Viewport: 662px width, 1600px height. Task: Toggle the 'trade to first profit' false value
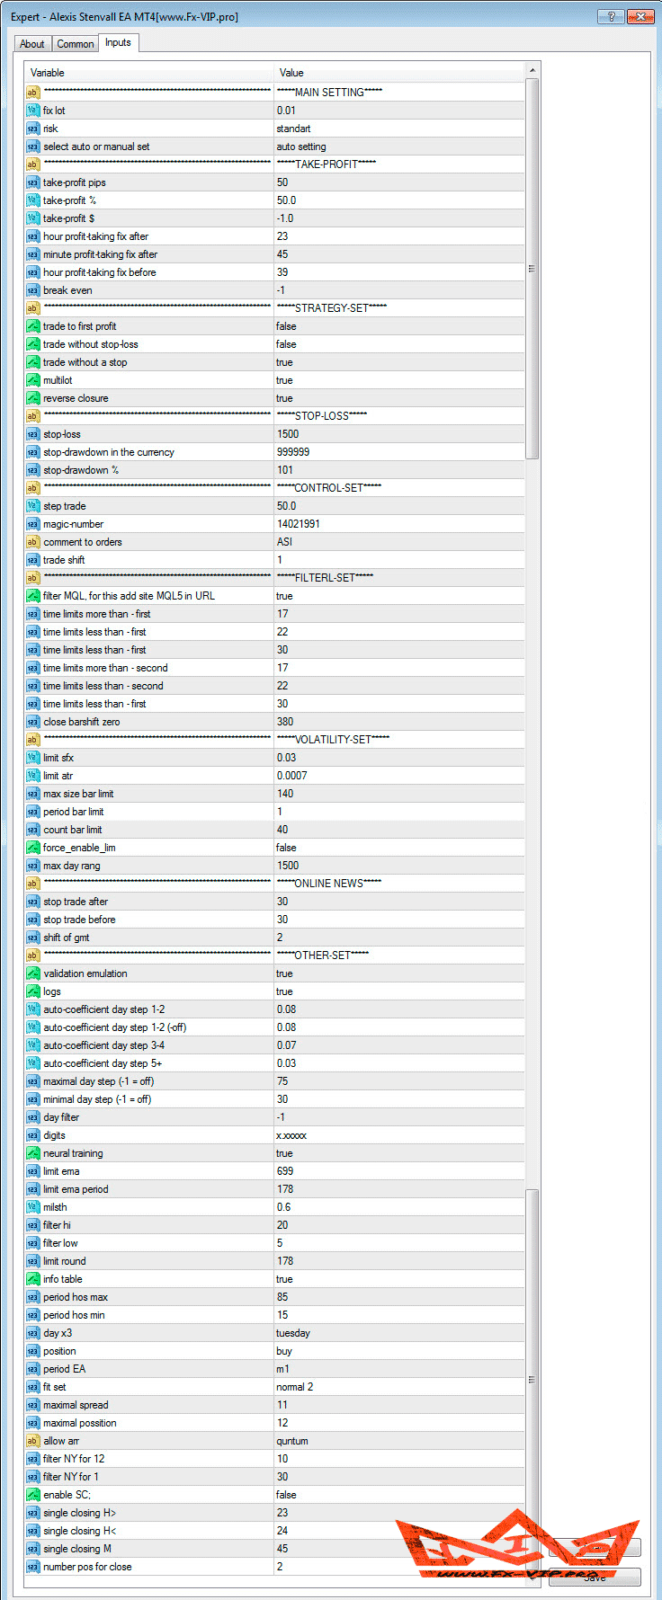398,327
